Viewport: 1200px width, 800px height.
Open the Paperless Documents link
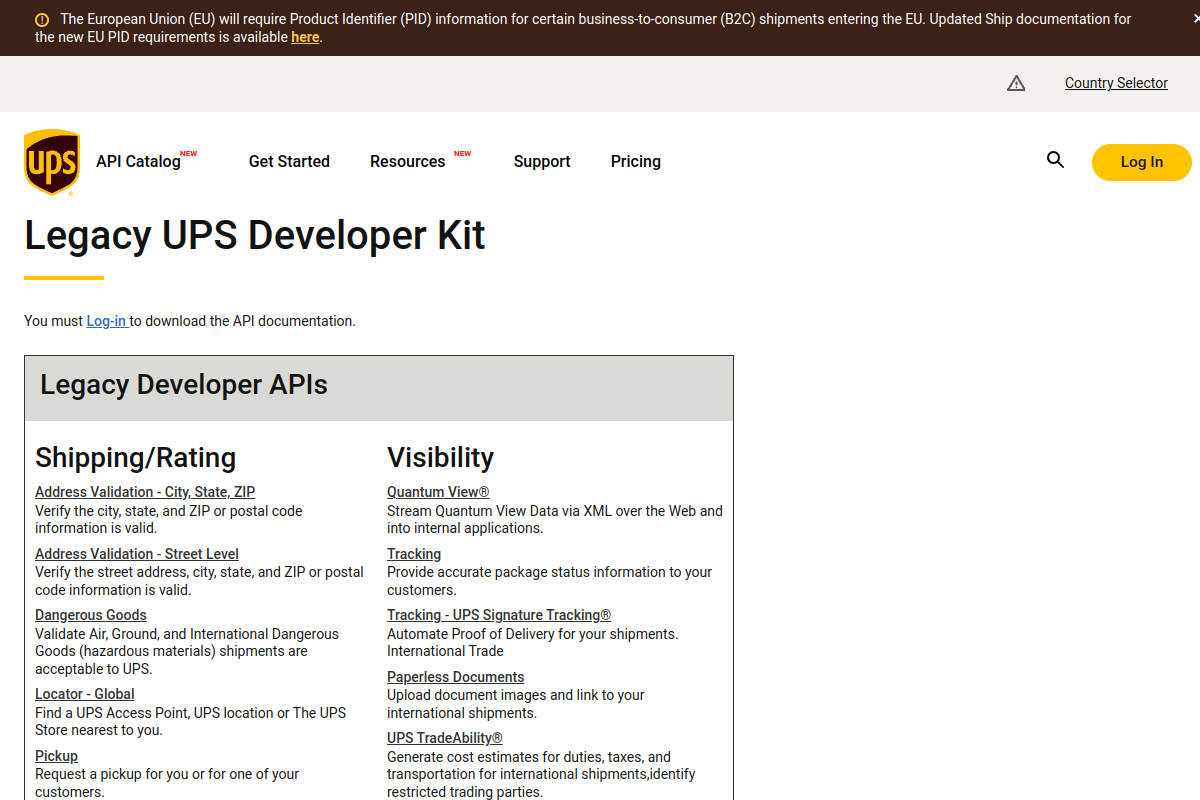(456, 677)
